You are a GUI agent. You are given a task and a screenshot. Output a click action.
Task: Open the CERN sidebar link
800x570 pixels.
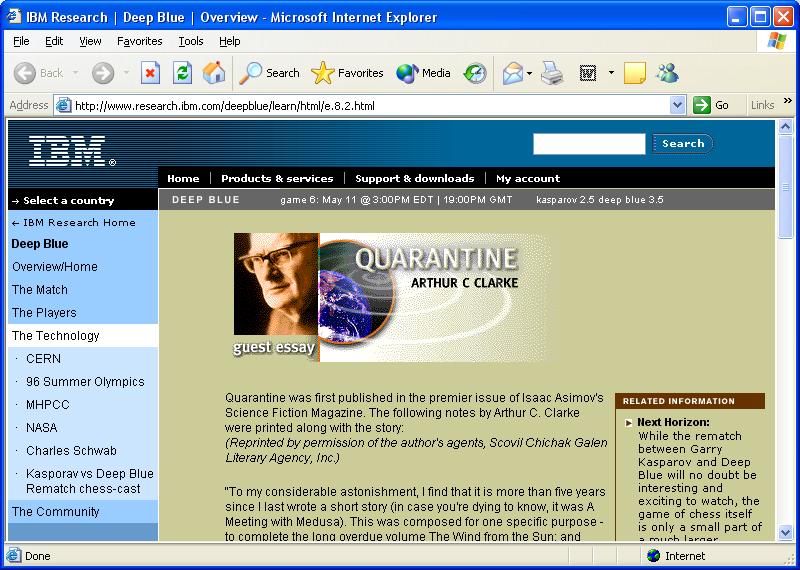[43, 358]
